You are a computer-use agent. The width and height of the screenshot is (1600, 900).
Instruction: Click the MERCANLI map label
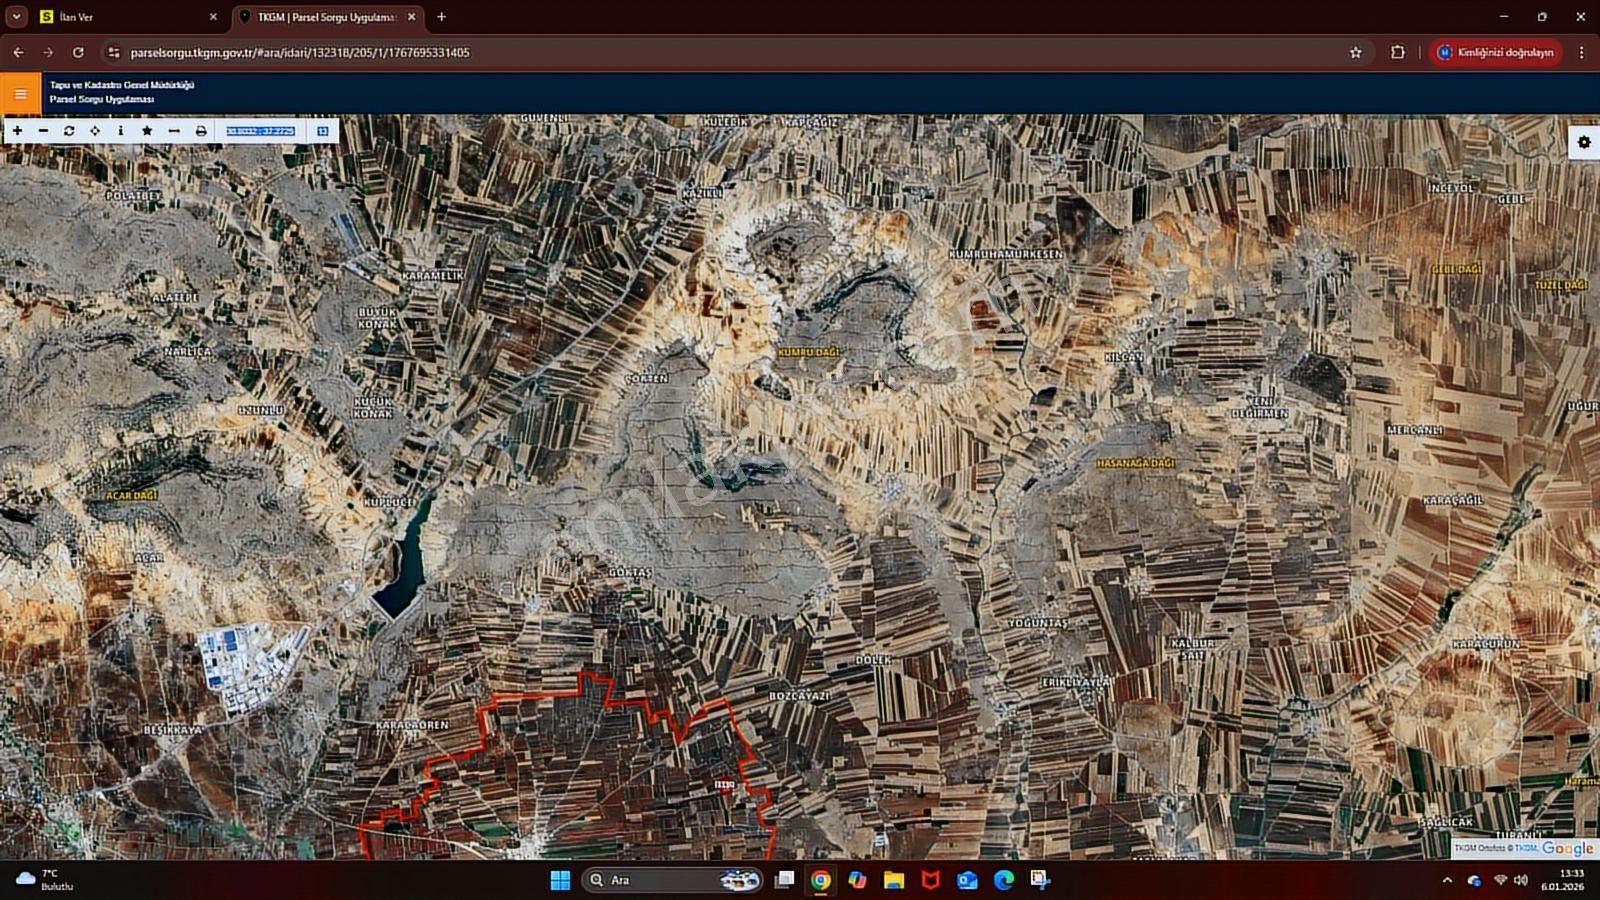[1414, 429]
